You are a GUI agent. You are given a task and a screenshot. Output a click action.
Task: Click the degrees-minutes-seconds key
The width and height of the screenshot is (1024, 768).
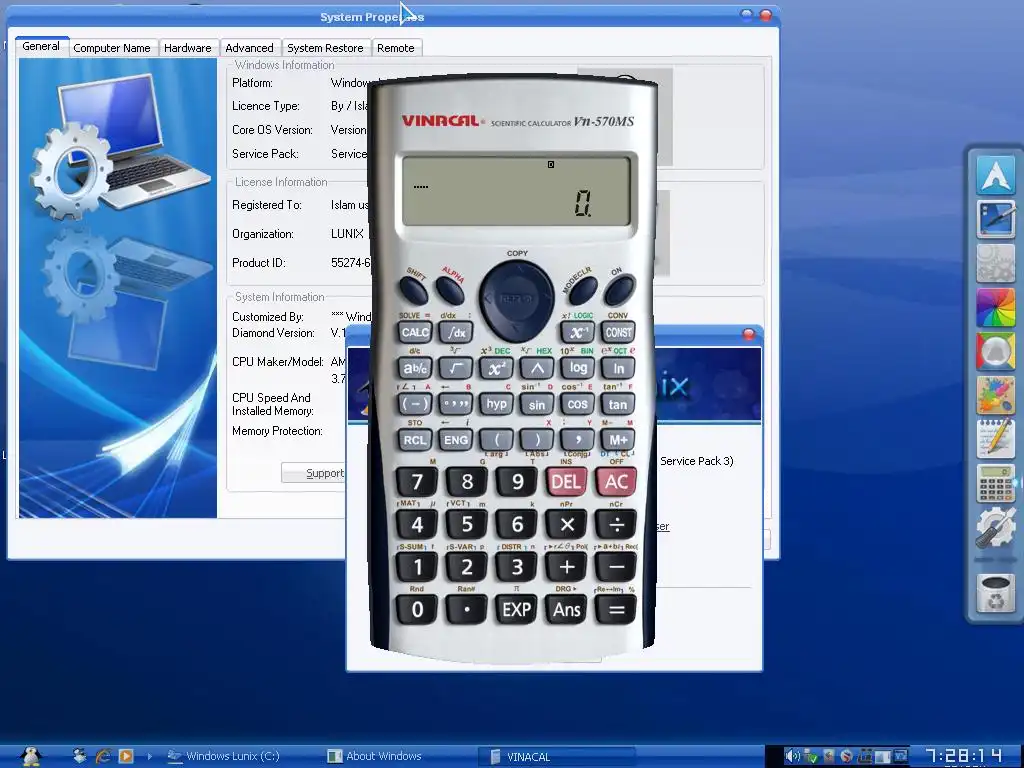point(456,404)
